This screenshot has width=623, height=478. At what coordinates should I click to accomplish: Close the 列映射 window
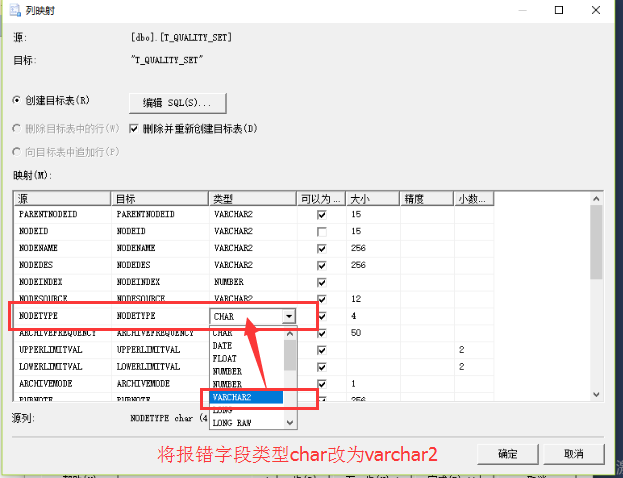point(596,10)
